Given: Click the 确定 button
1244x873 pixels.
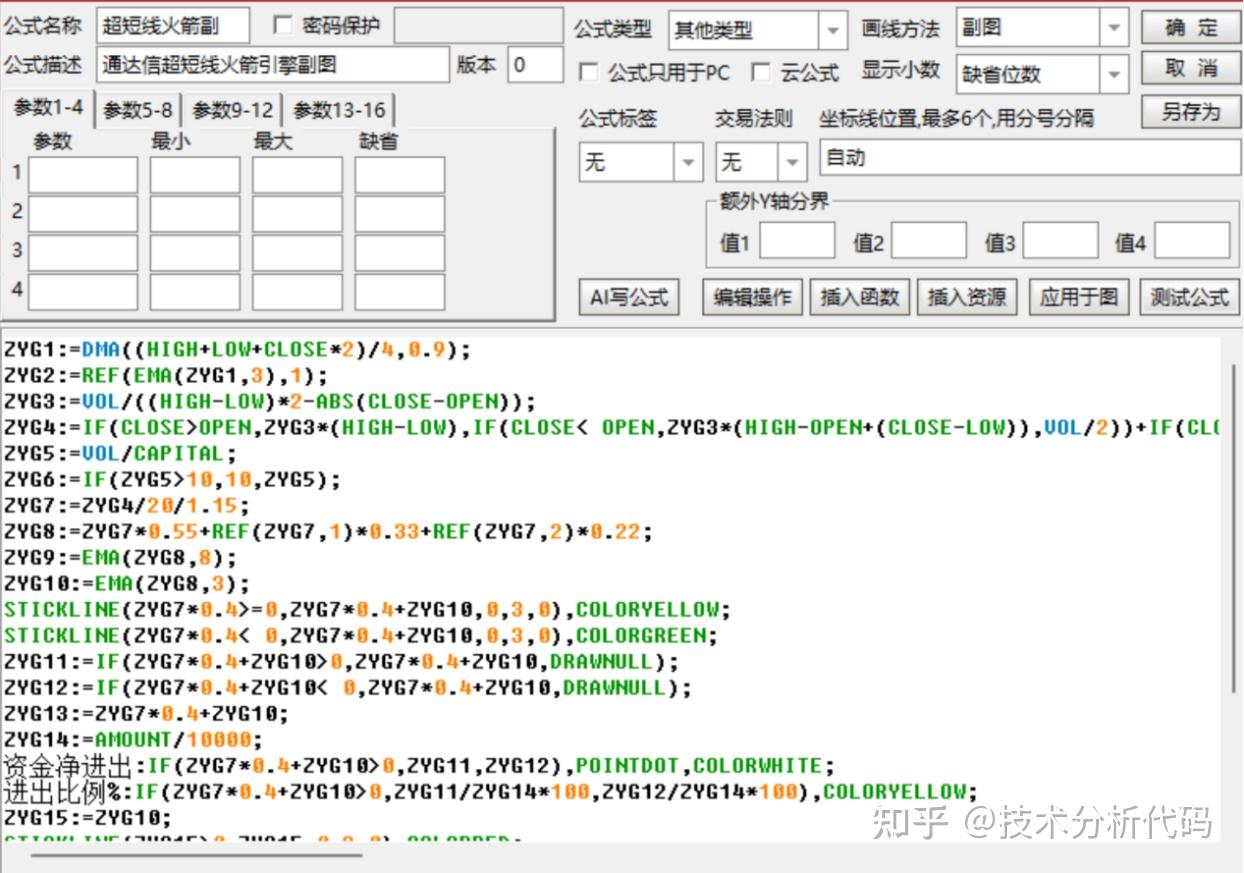Looking at the screenshot, I should pyautogui.click(x=1191, y=27).
